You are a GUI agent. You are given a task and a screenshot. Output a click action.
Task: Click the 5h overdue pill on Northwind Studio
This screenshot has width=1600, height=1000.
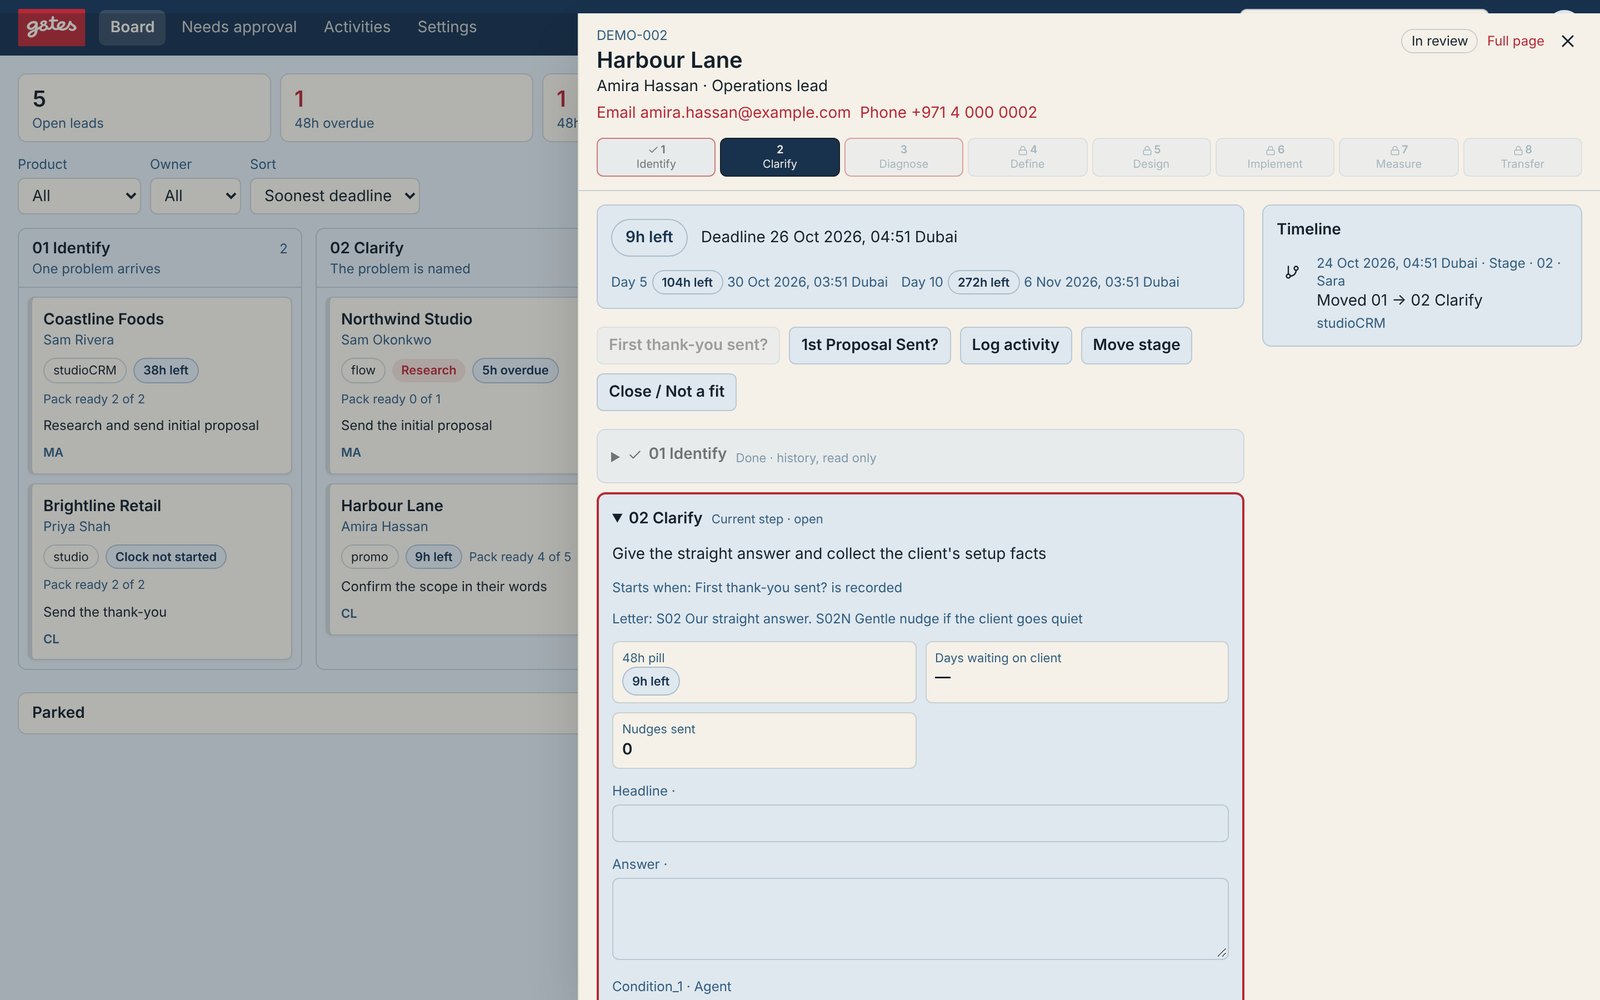coord(515,371)
